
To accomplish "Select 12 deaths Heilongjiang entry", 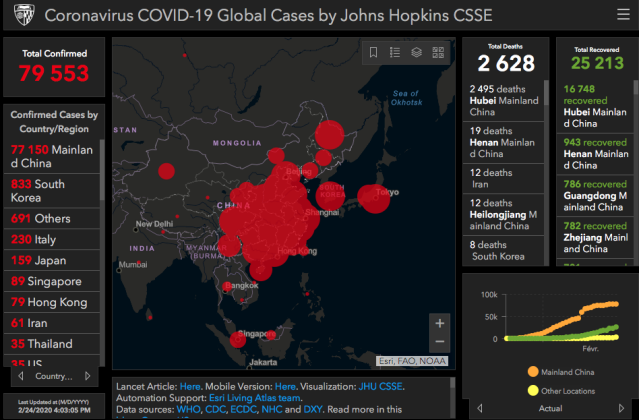I will pyautogui.click(x=503, y=214).
